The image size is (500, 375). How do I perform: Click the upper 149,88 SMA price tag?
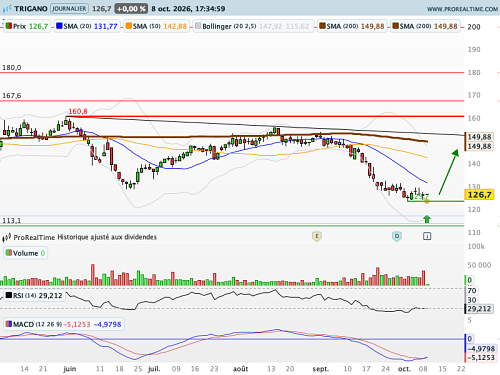pos(479,137)
